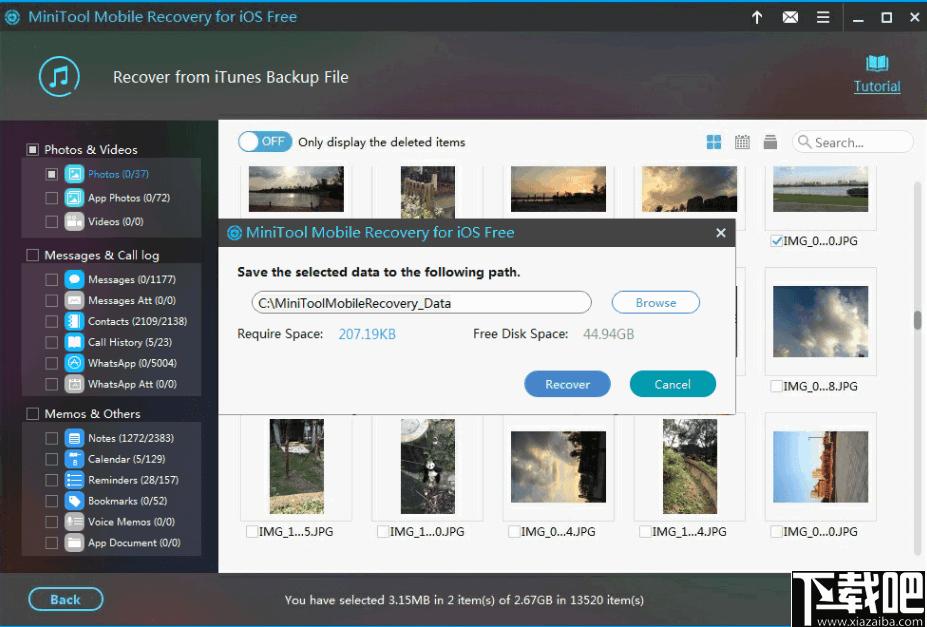Open the hamburger menu icon
Image resolution: width=927 pixels, height=627 pixels.
coord(823,18)
